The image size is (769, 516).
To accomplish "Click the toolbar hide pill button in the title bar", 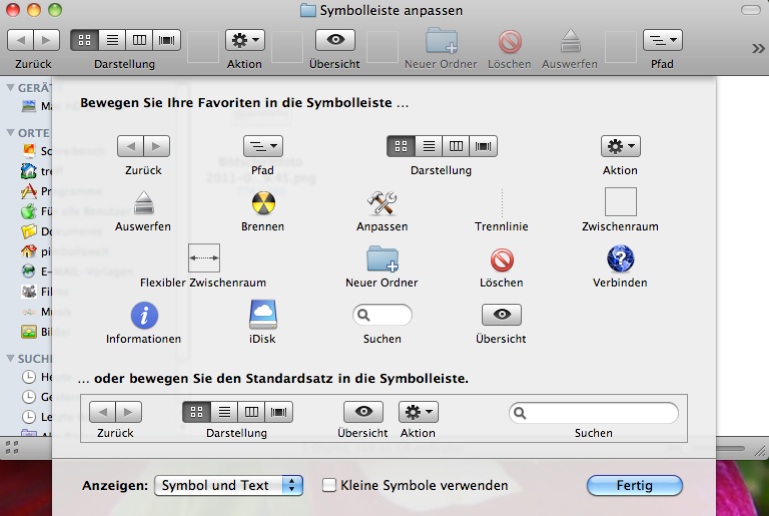I will pos(750,10).
